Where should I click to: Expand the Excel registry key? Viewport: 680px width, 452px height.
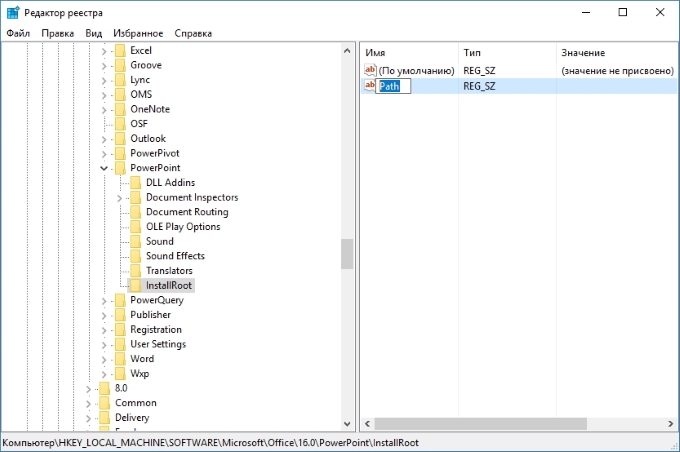click(x=104, y=51)
